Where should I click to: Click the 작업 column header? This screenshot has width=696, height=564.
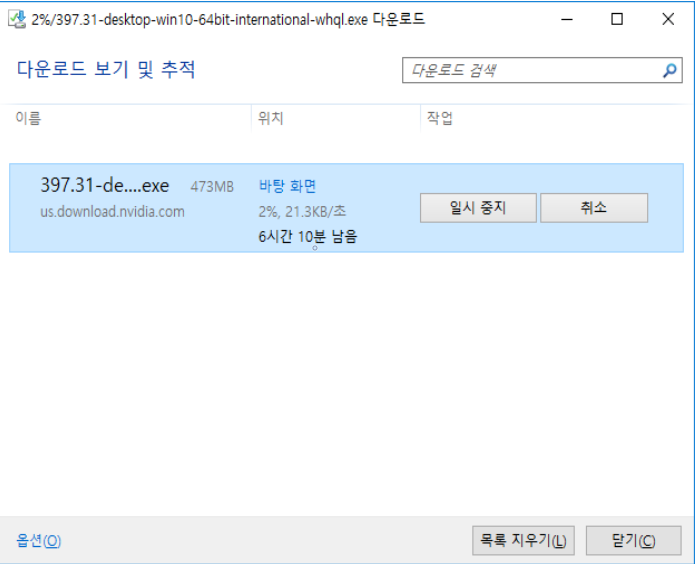coord(439,118)
